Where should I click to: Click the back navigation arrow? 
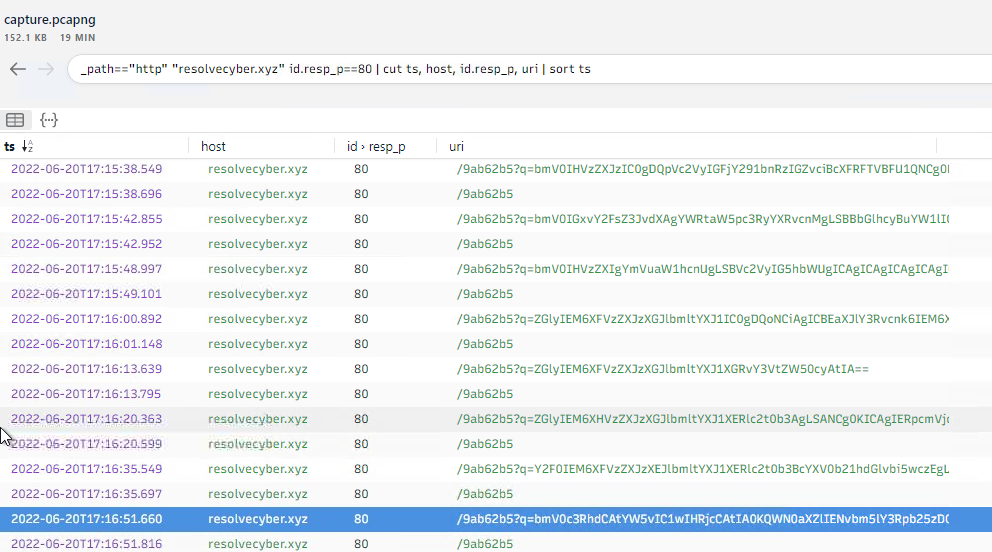pos(17,69)
